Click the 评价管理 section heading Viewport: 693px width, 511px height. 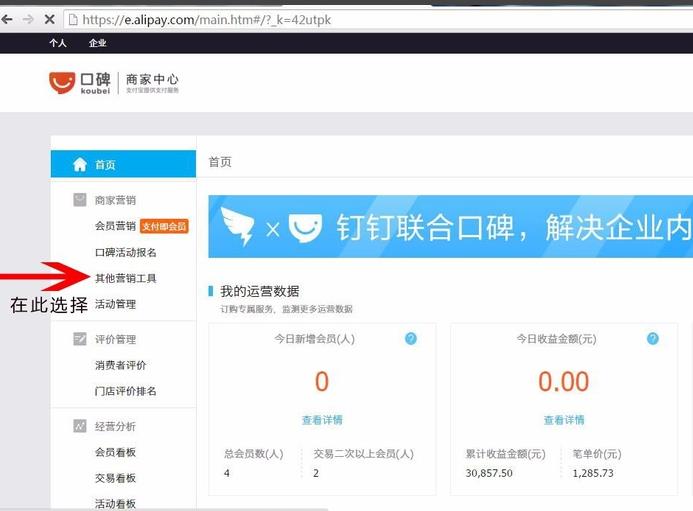coord(115,339)
